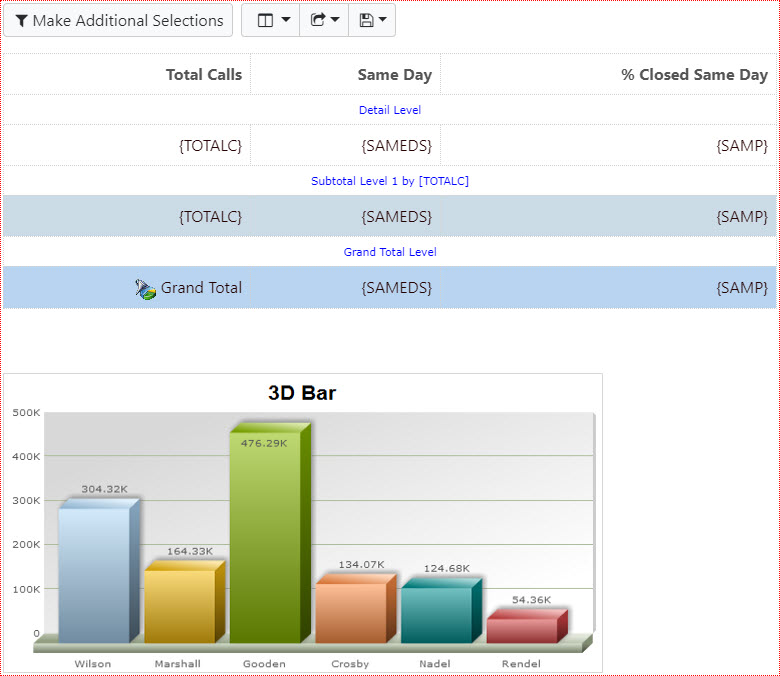
Task: Click the Crosby axis label
Action: 350,664
